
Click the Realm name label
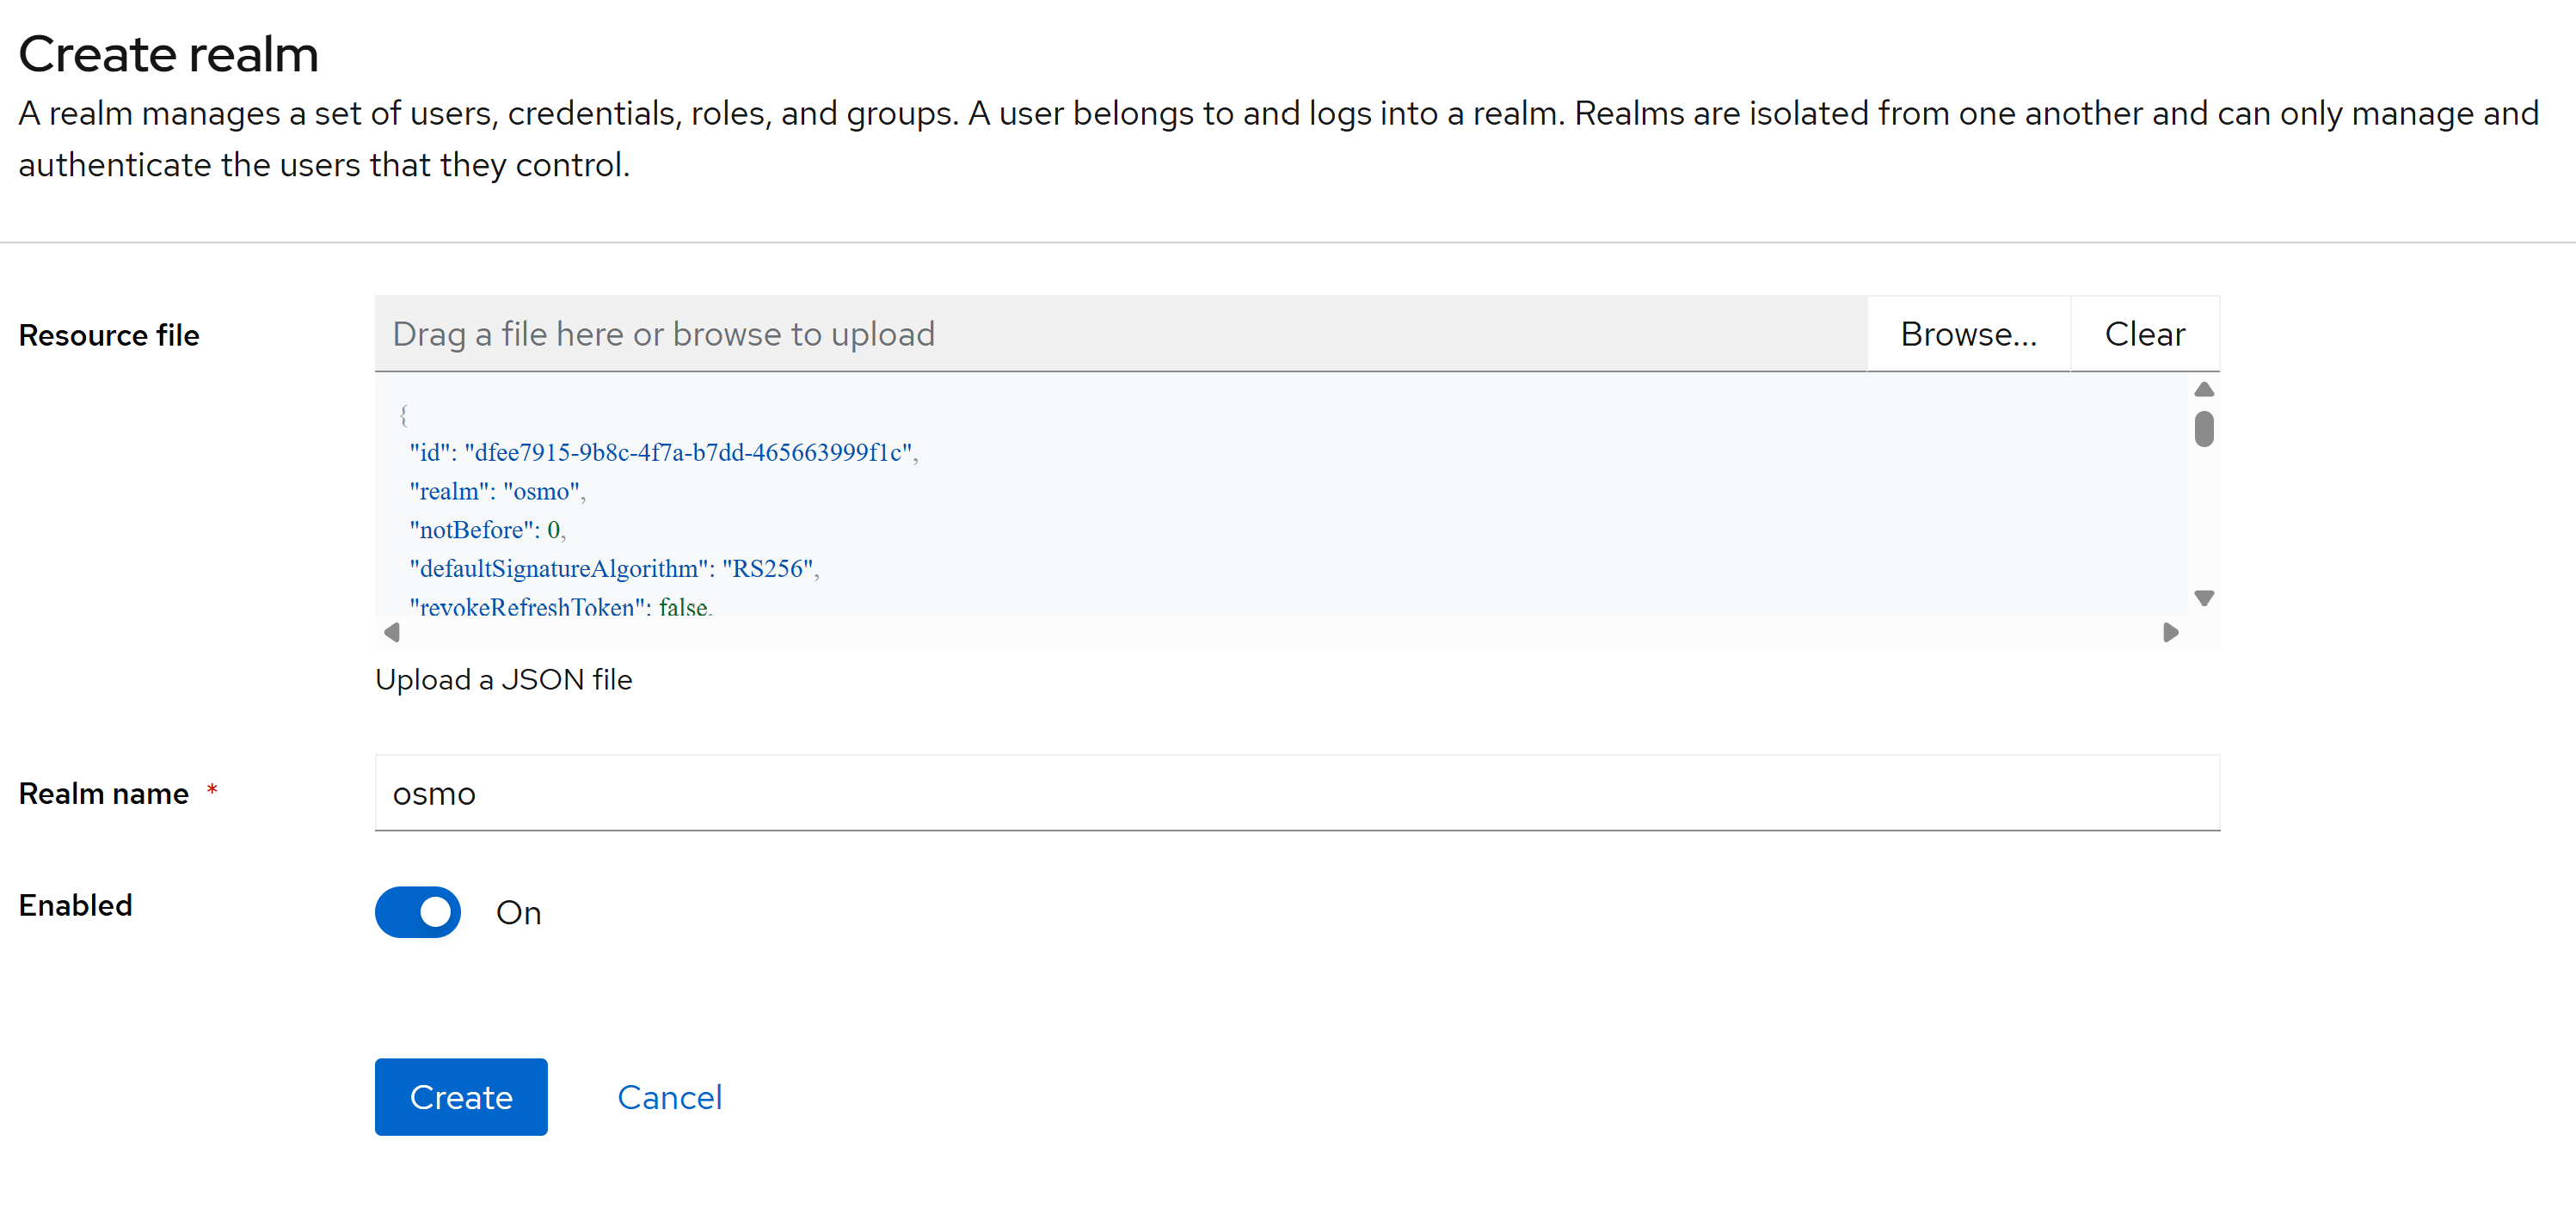[x=103, y=794]
